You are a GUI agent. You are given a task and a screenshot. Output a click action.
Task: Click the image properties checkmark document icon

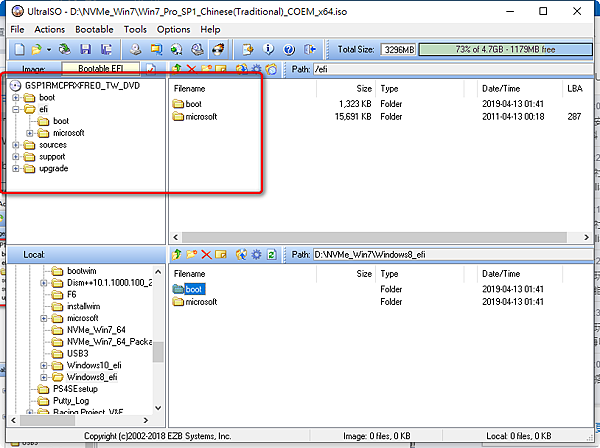point(151,69)
